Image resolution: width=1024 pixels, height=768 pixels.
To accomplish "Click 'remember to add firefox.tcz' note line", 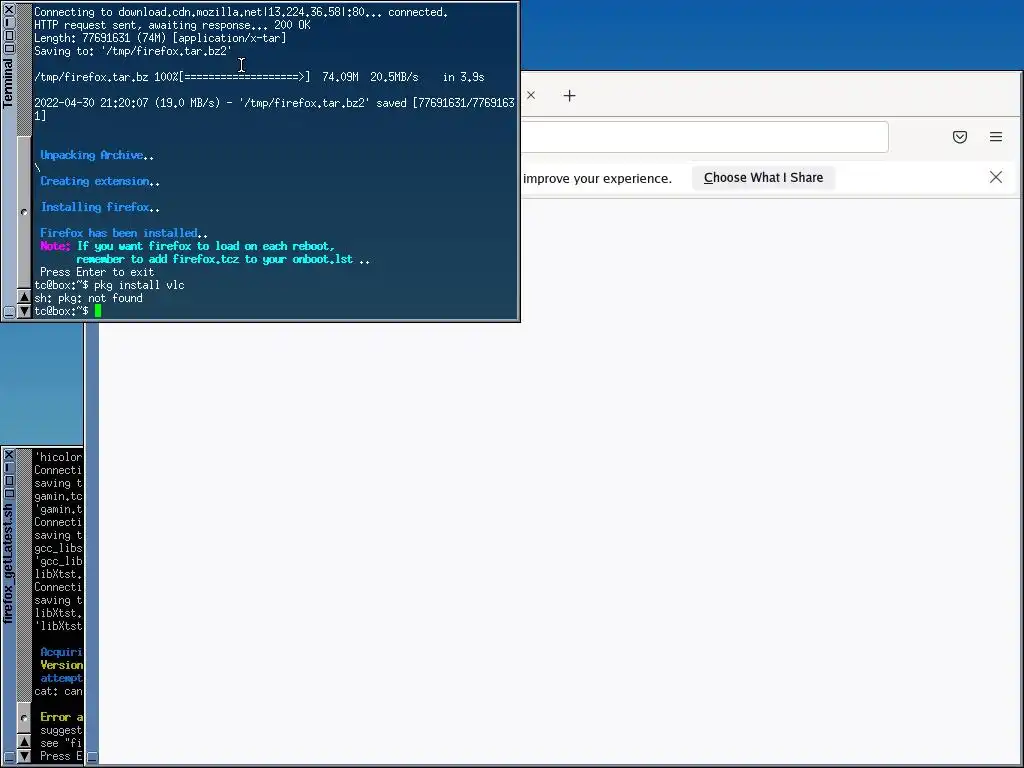I will pos(223,259).
